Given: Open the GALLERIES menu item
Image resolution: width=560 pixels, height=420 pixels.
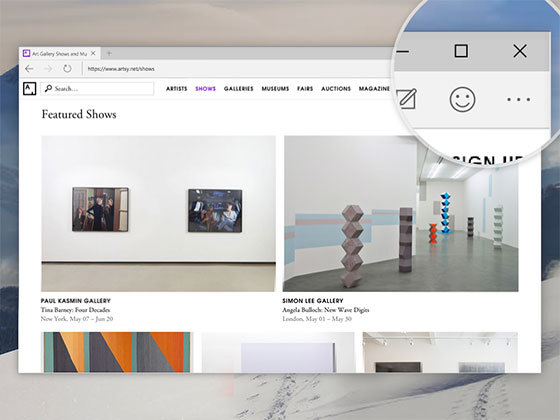Looking at the screenshot, I should (x=239, y=89).
